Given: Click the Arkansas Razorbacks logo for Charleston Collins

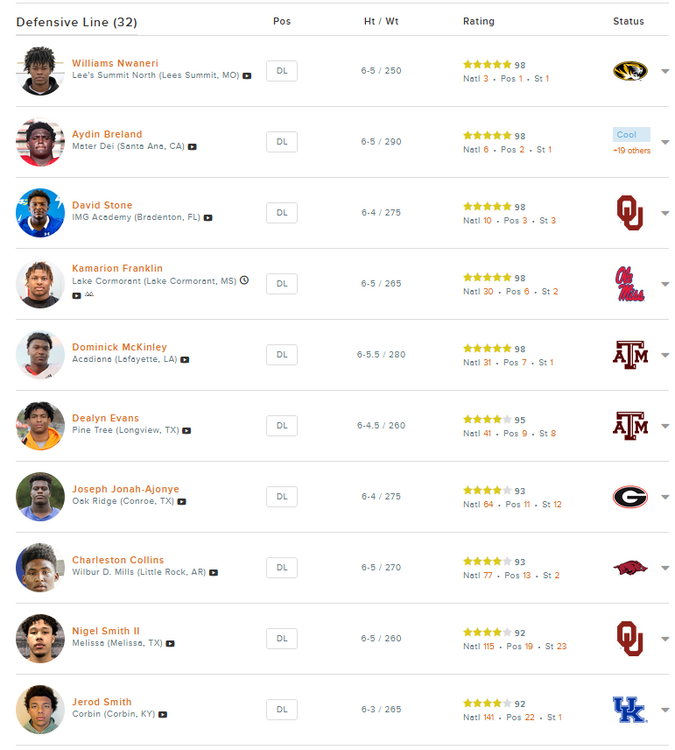Looking at the screenshot, I should (x=630, y=568).
